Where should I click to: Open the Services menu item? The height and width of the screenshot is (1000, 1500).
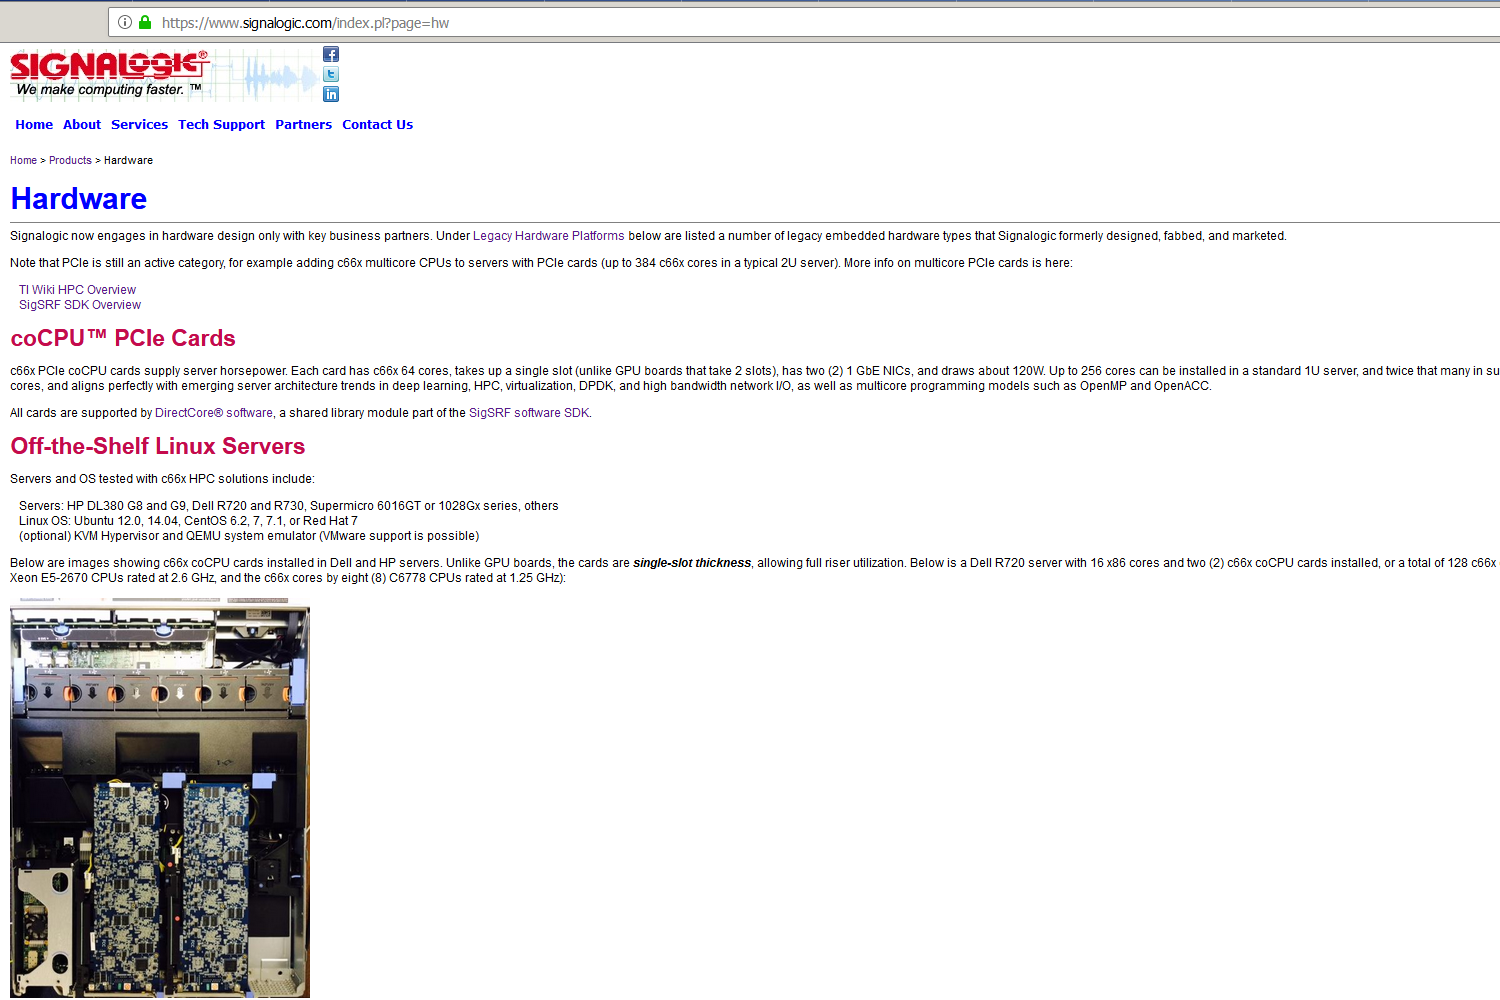point(139,125)
